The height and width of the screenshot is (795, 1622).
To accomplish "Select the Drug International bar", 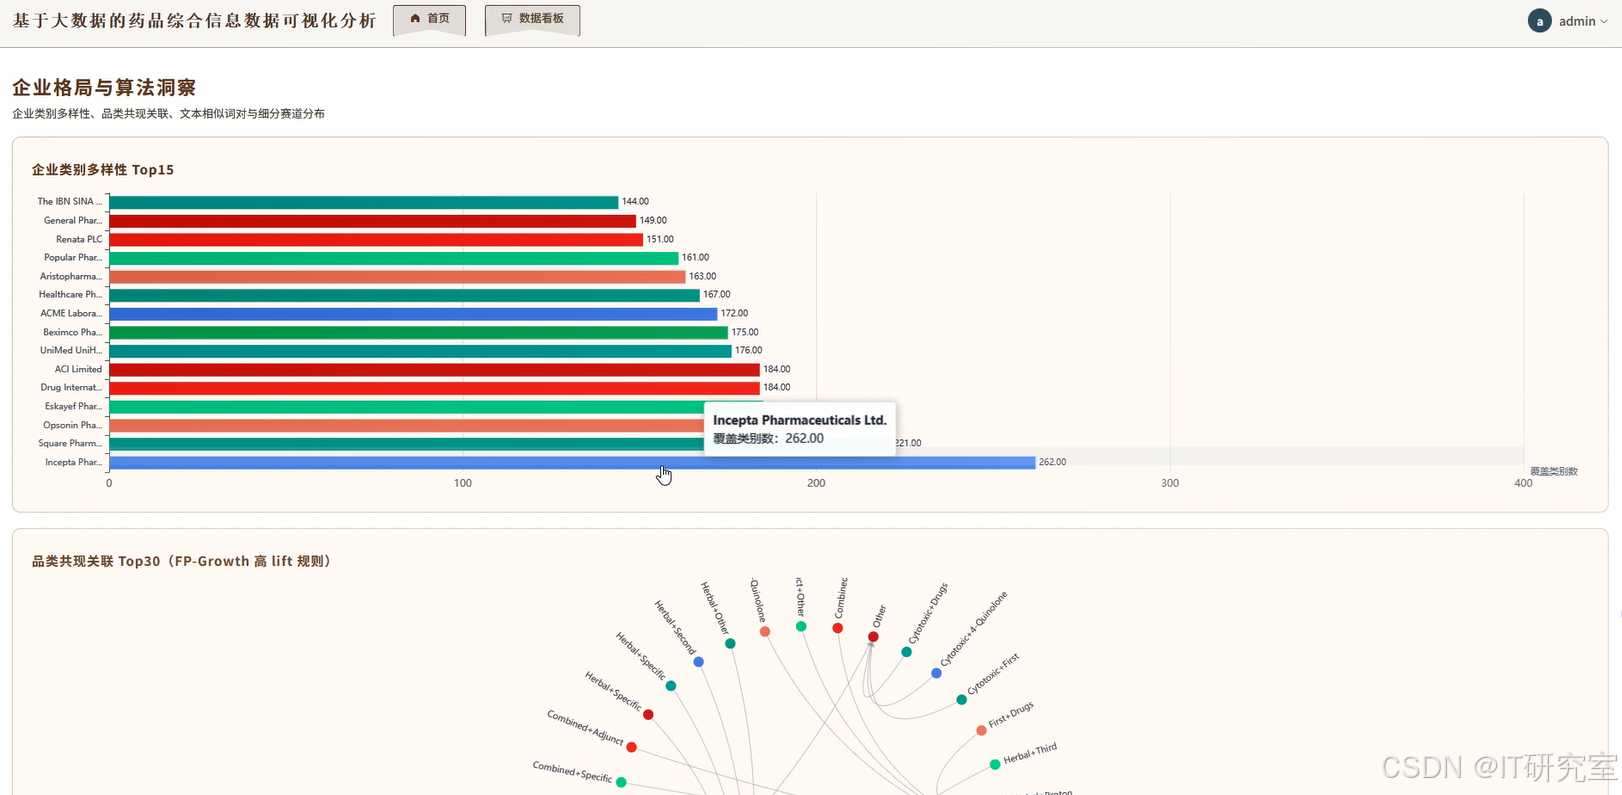I will tap(435, 388).
